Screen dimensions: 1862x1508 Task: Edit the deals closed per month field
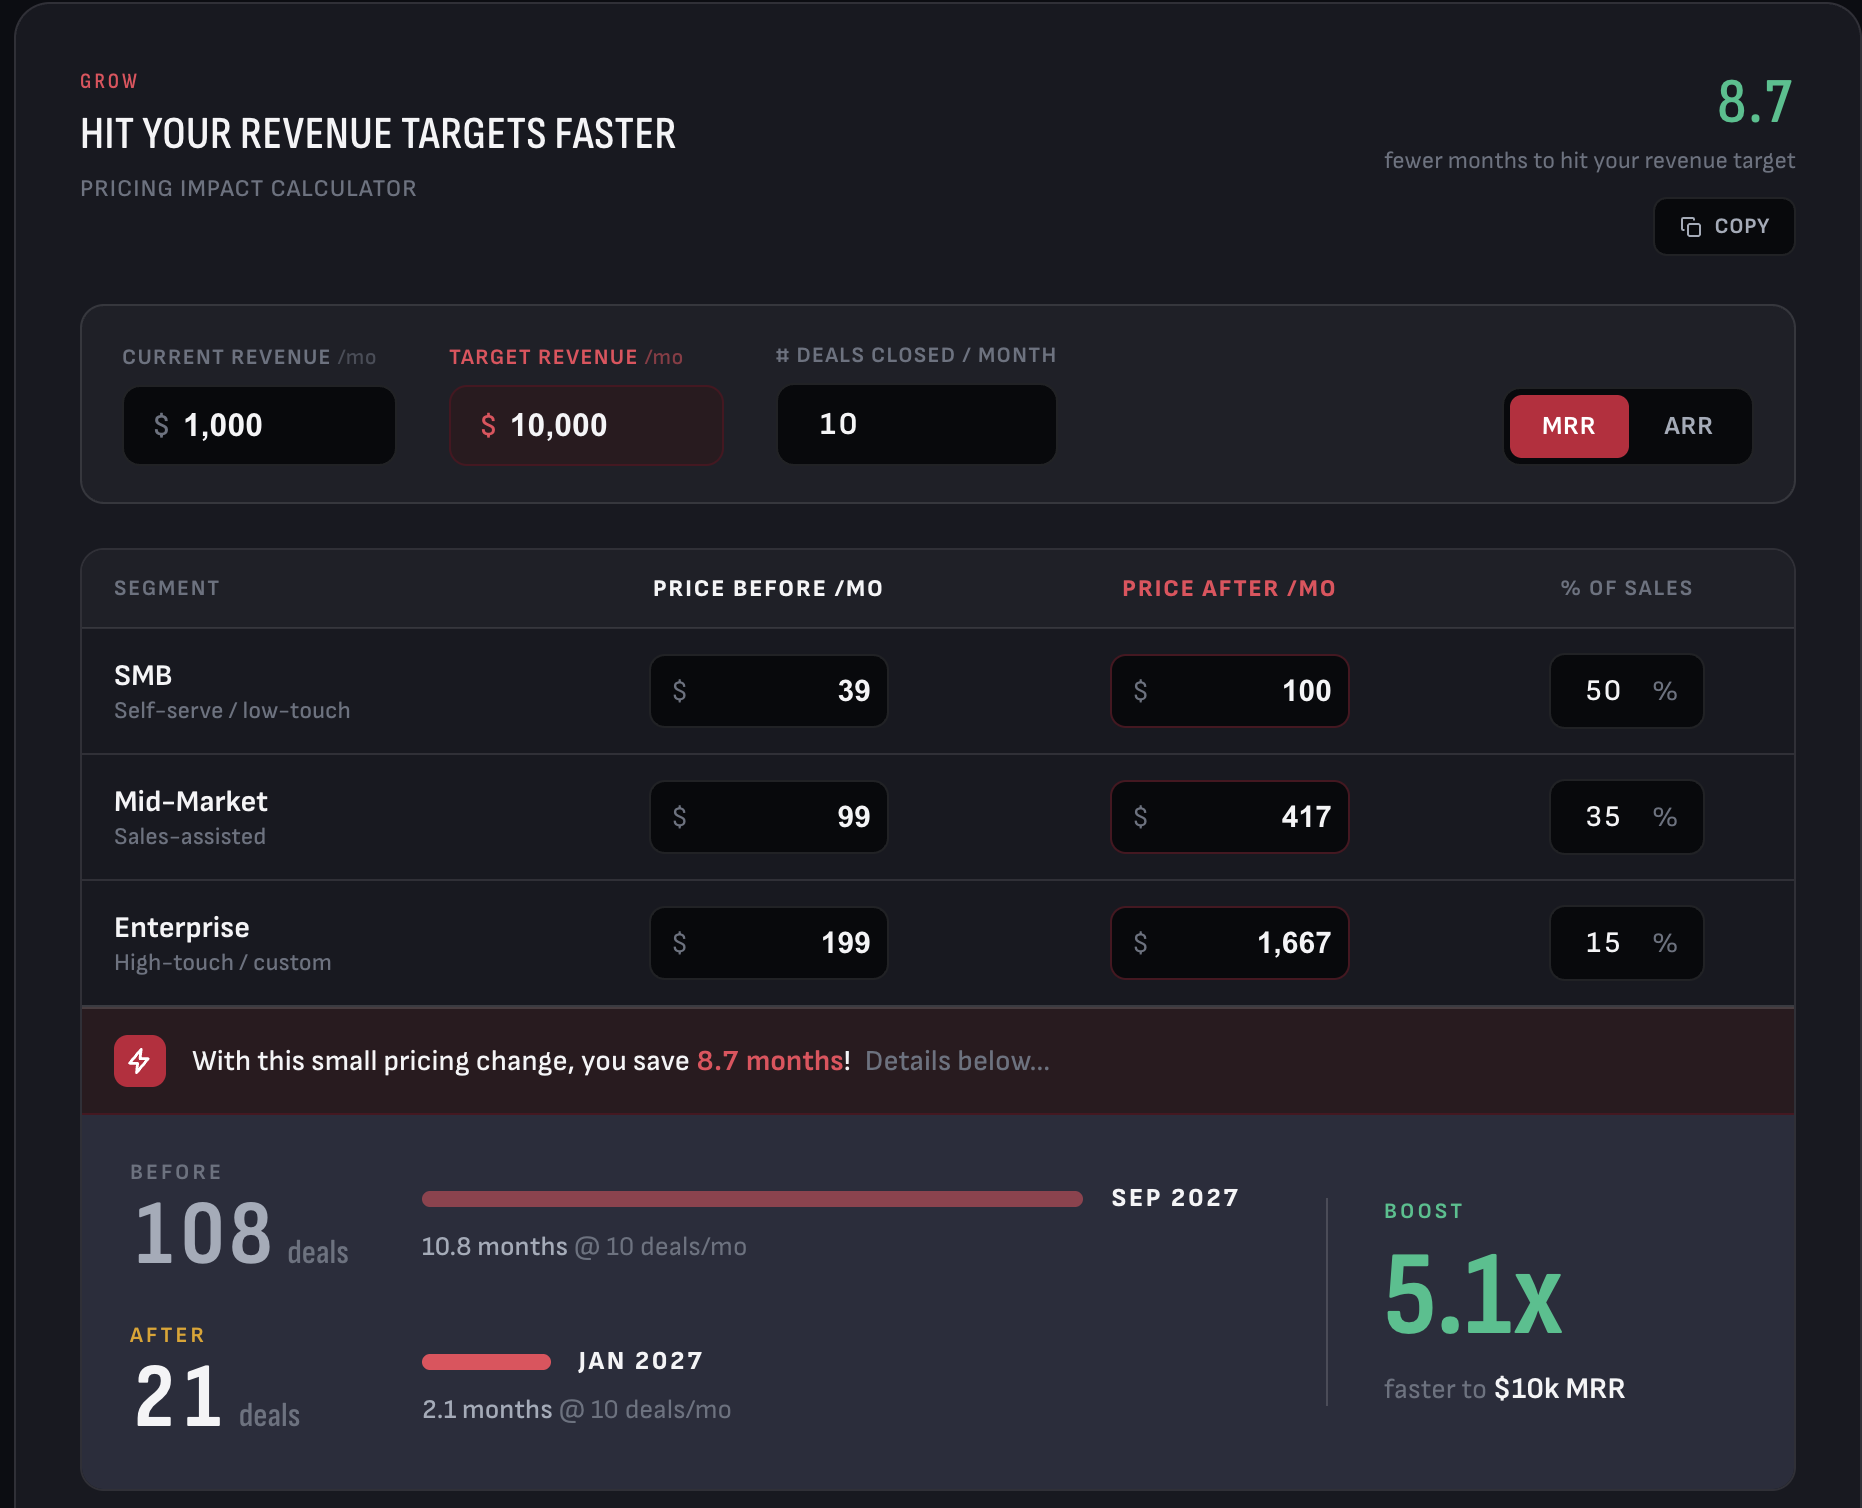(x=917, y=424)
